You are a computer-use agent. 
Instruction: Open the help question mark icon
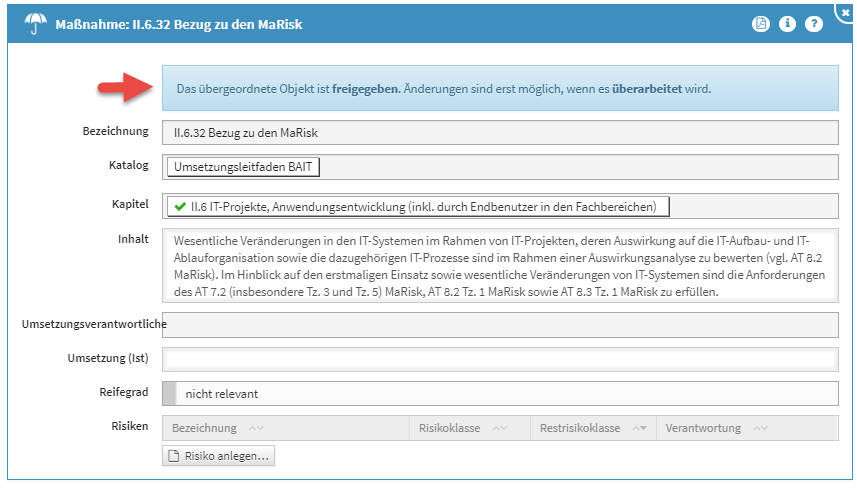click(x=814, y=23)
